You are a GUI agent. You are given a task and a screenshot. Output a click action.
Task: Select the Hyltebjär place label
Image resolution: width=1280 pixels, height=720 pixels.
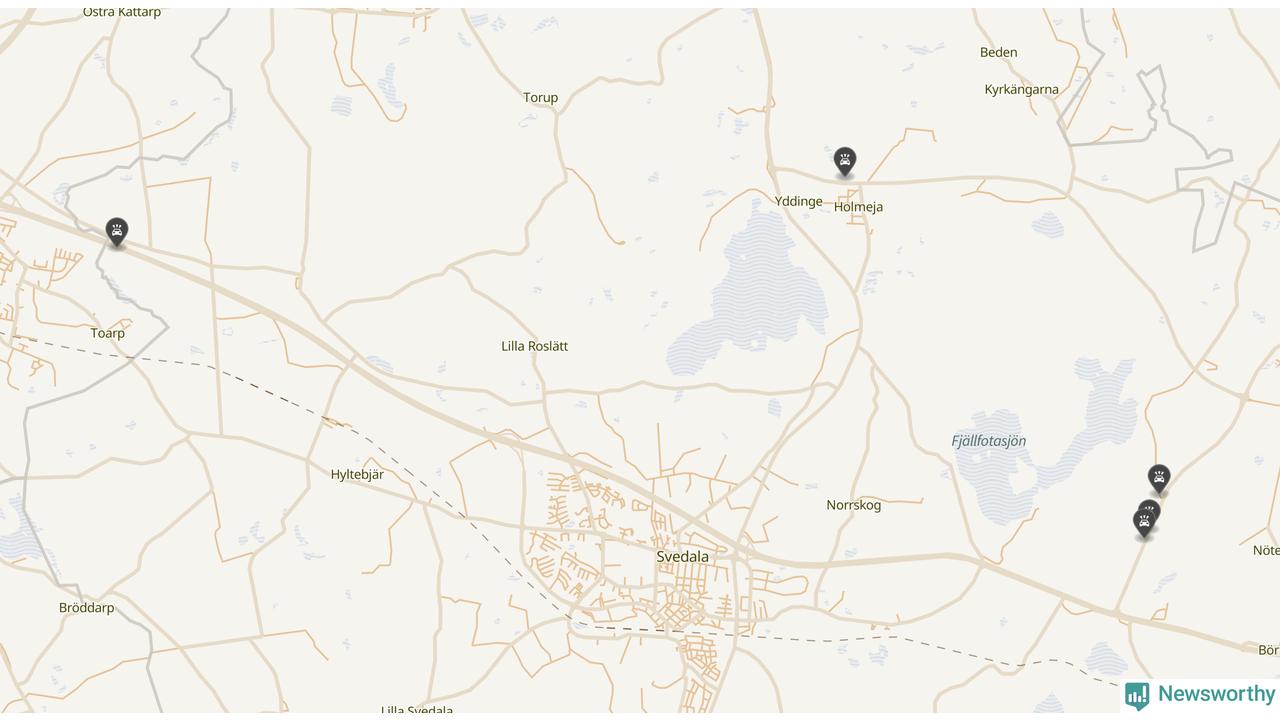click(357, 475)
